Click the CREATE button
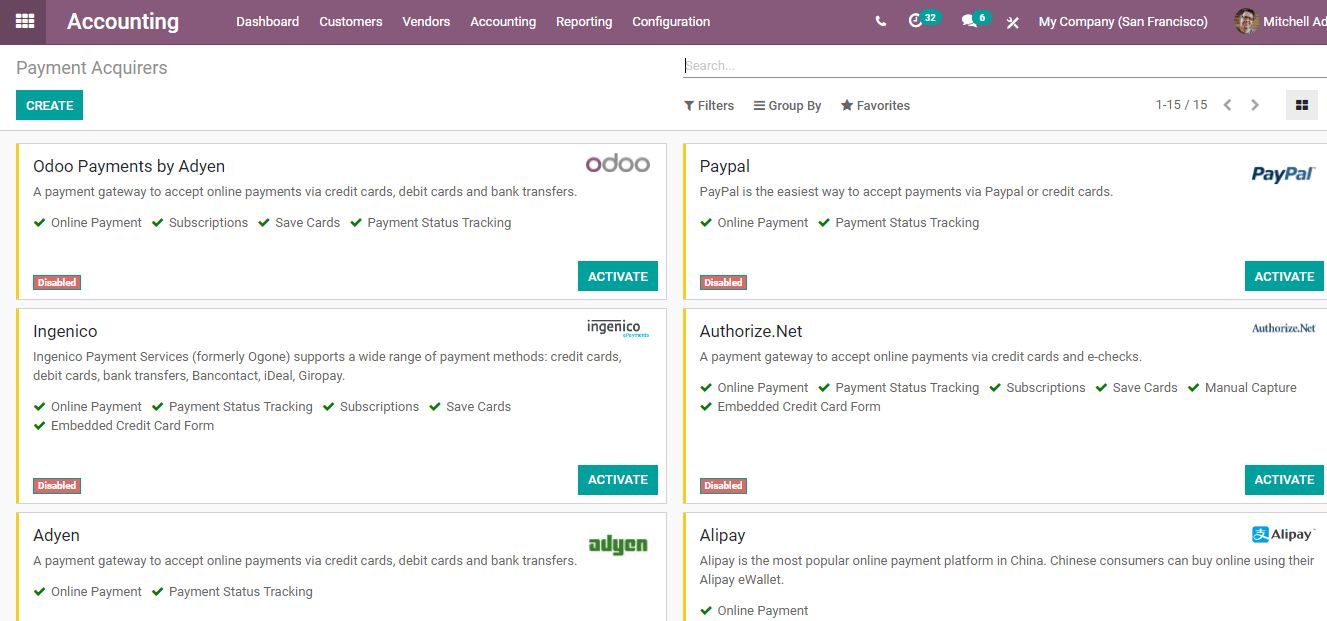The width and height of the screenshot is (1327, 621). 49,105
